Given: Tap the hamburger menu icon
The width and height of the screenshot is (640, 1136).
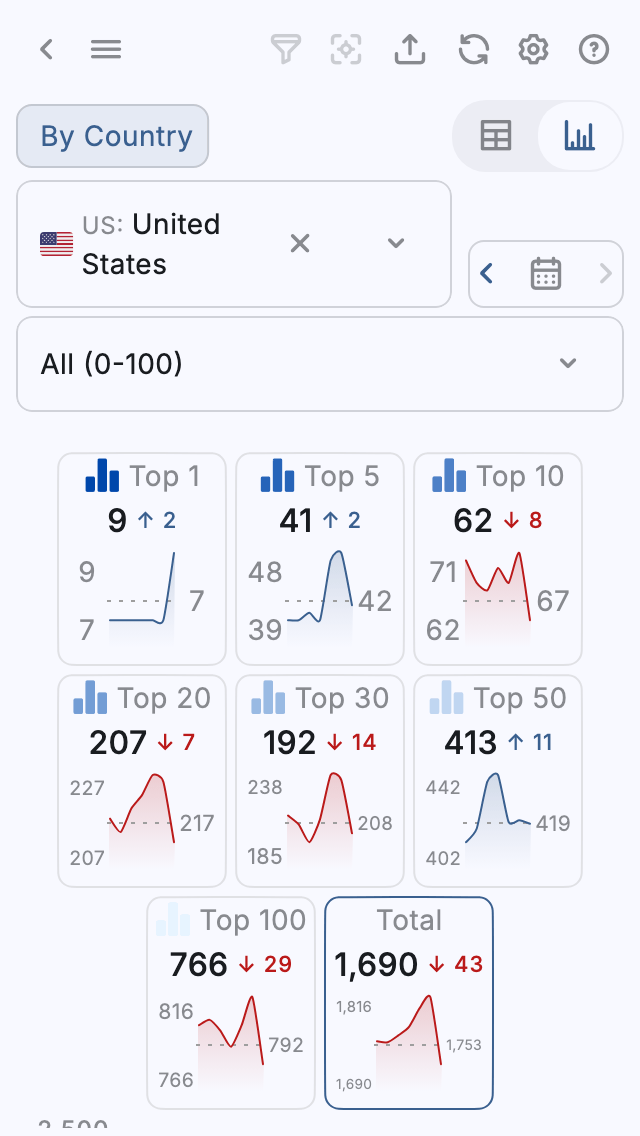Looking at the screenshot, I should point(106,49).
